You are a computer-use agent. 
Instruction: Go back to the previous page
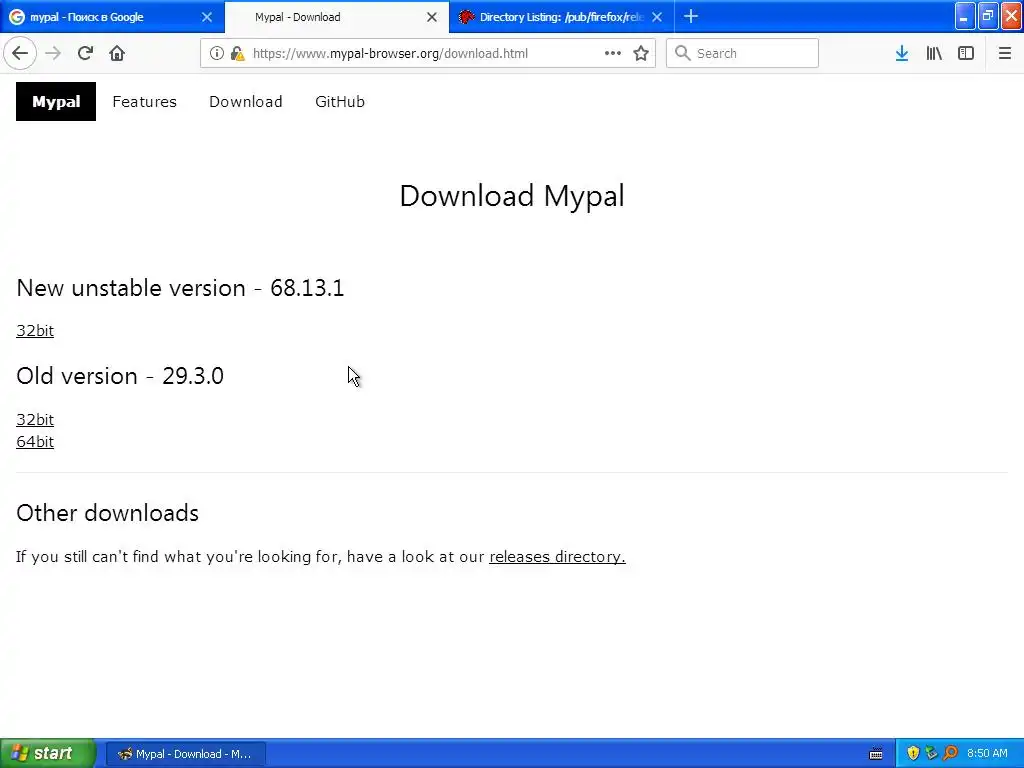20,53
